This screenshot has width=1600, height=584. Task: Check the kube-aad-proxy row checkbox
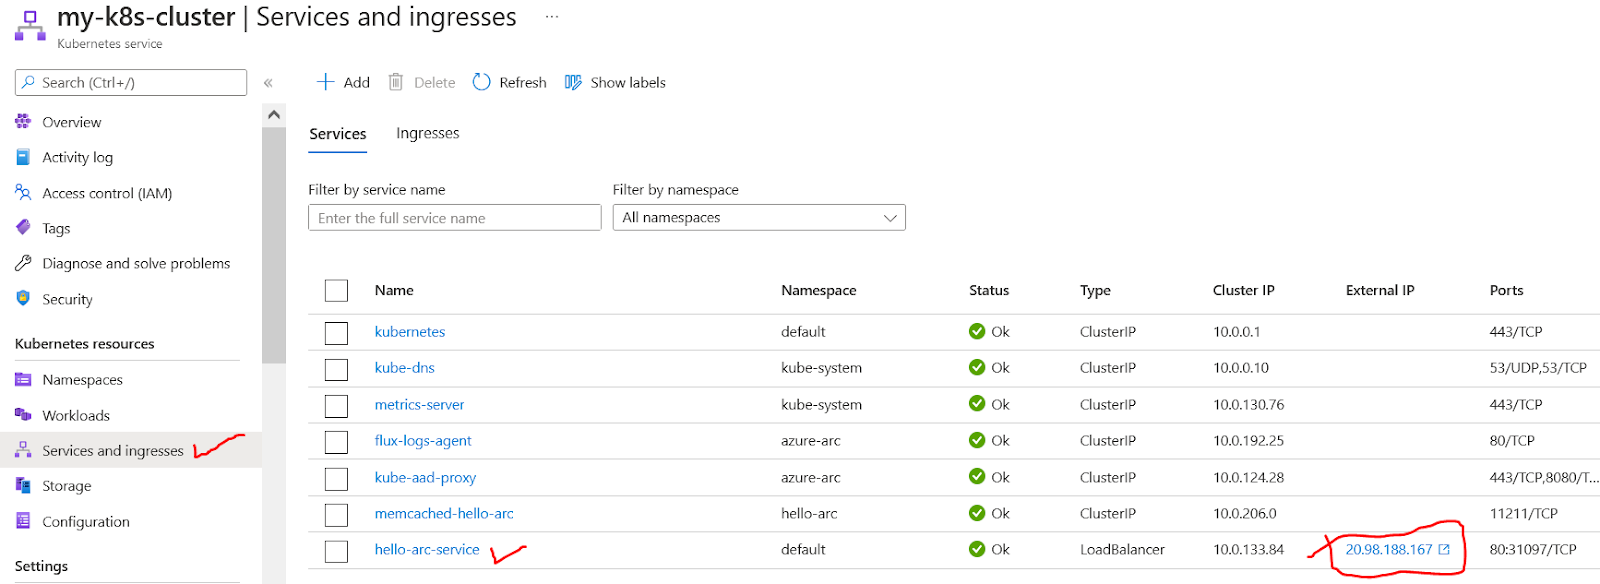click(x=336, y=479)
